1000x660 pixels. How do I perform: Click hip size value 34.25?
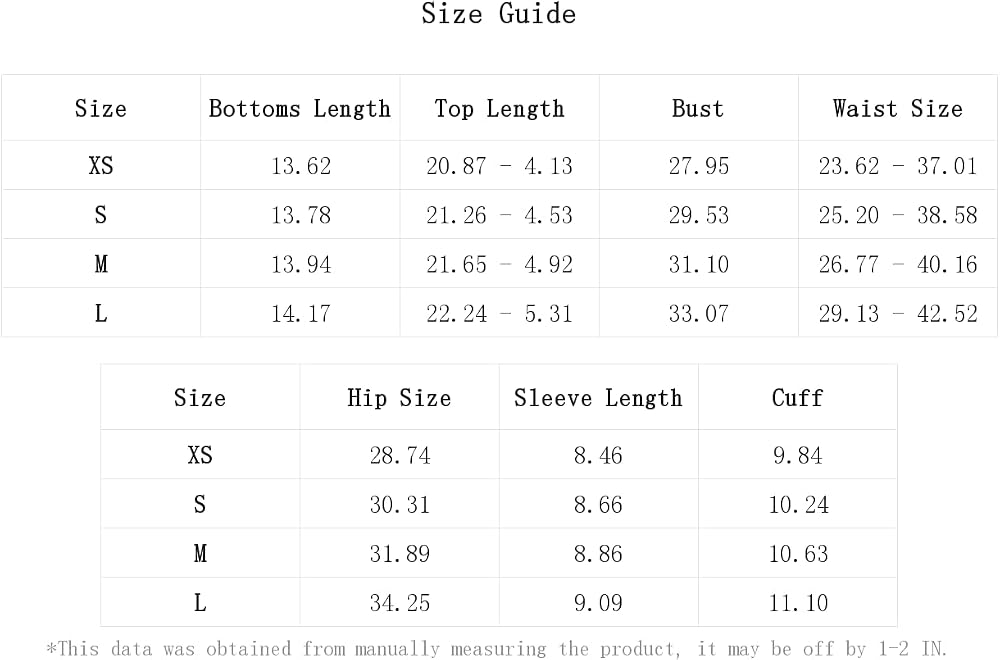click(x=400, y=603)
